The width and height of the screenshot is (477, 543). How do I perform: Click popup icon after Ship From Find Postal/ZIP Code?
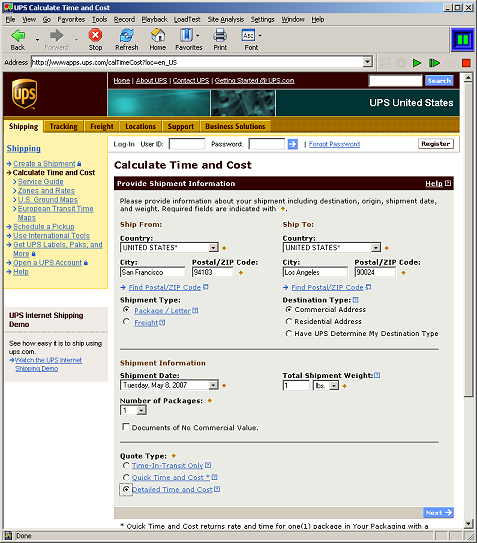(205, 287)
